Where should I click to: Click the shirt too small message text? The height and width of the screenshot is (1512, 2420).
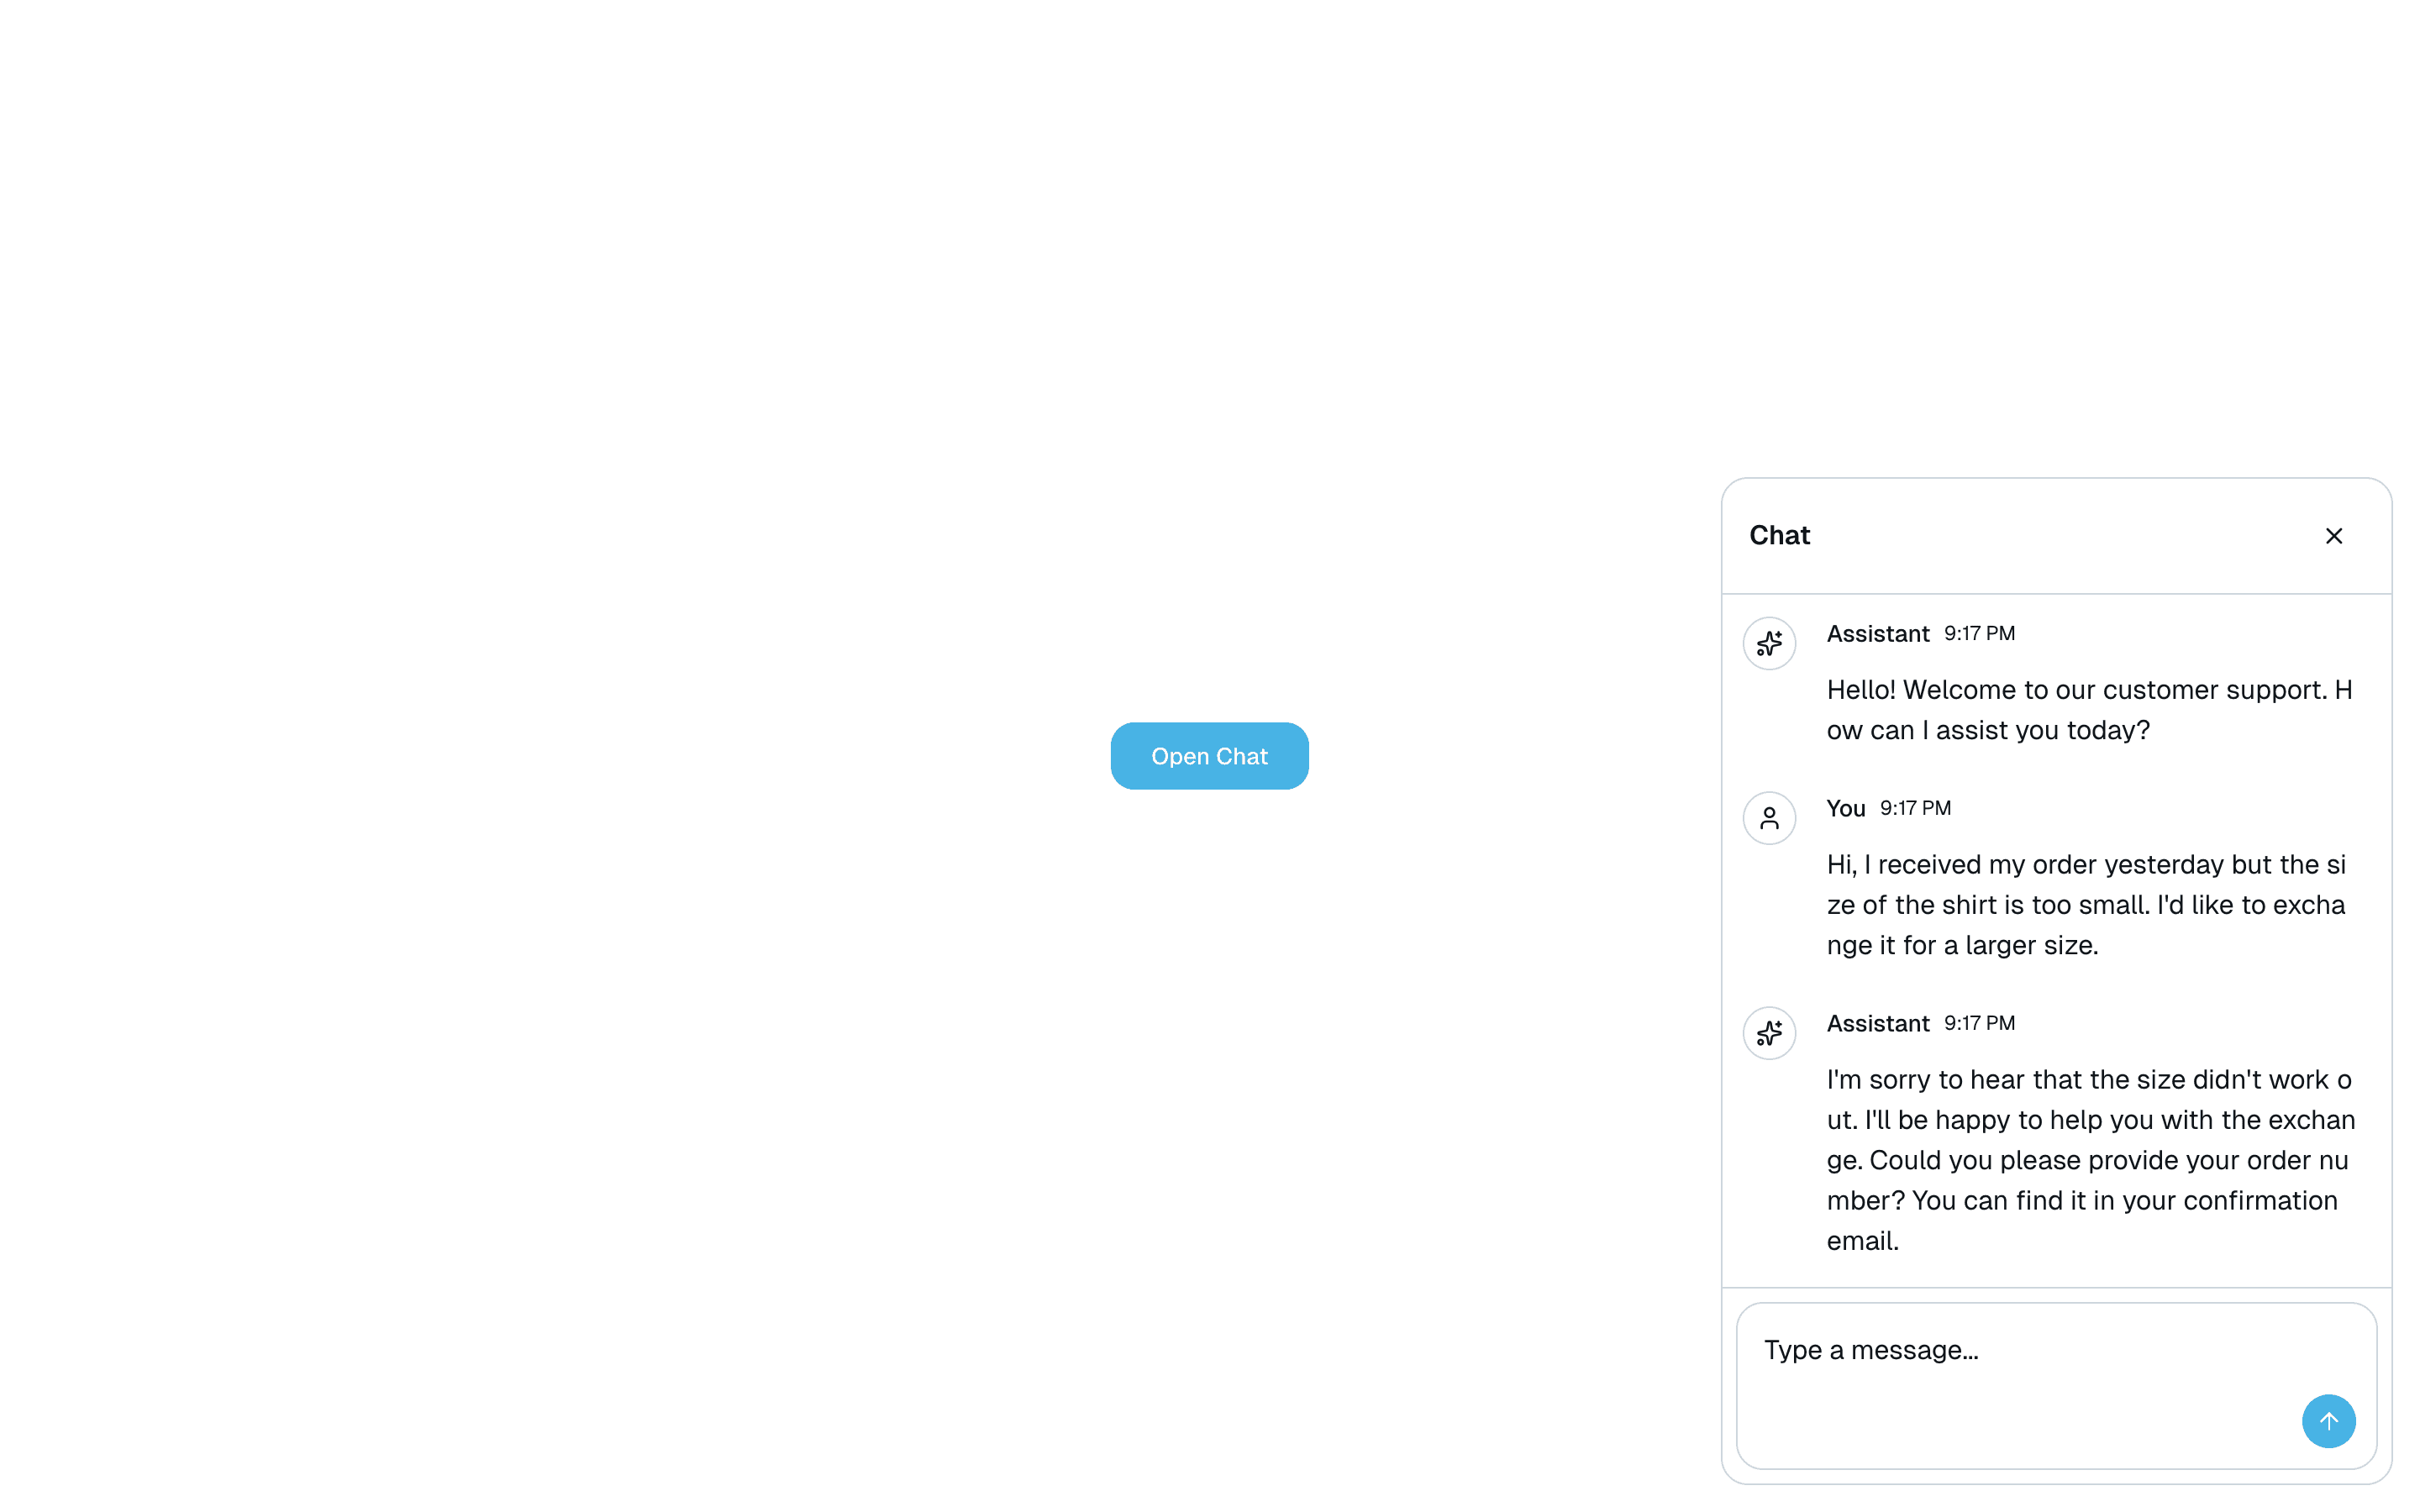[2086, 905]
